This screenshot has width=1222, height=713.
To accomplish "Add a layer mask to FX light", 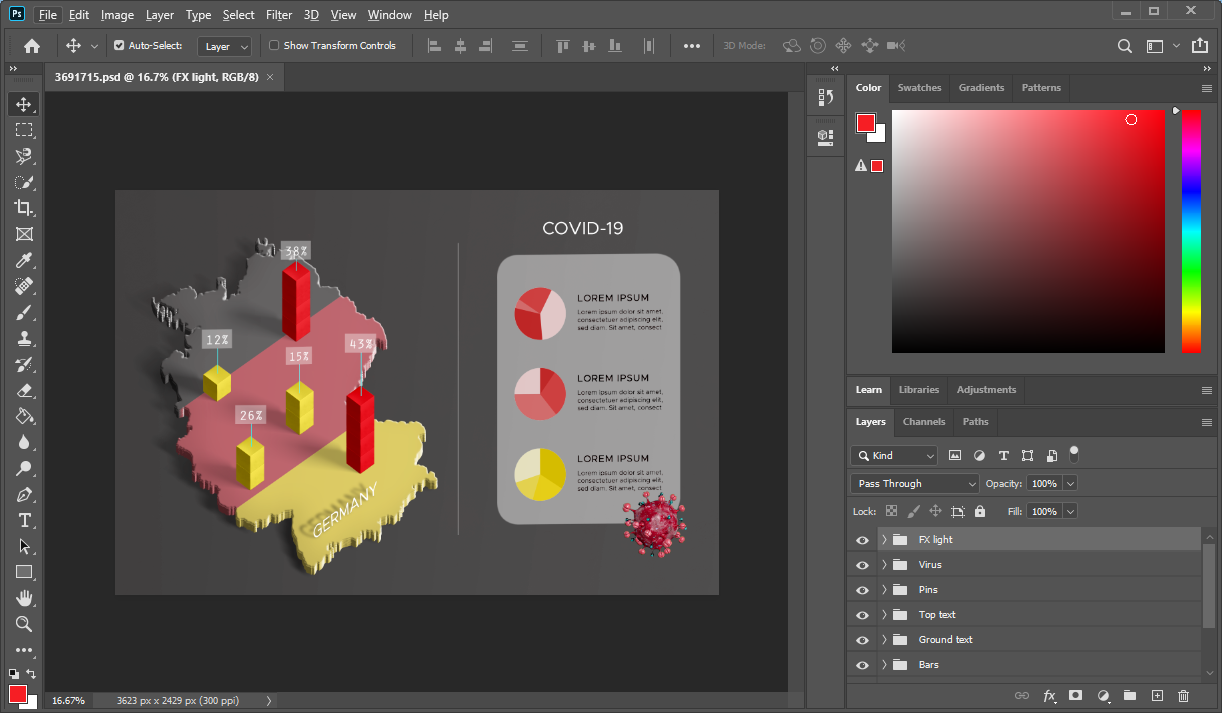I will pos(1076,695).
